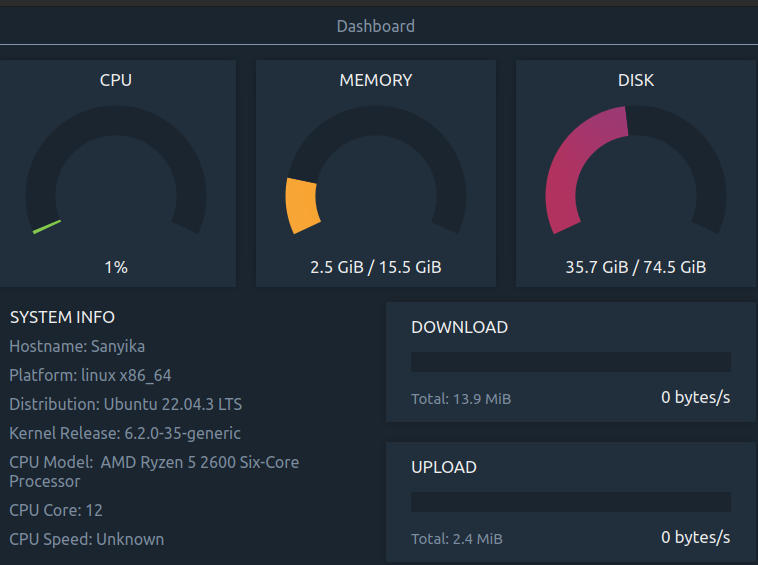Select the magenta disk usage arc
Image resolution: width=758 pixels, height=565 pixels.
click(x=582, y=164)
